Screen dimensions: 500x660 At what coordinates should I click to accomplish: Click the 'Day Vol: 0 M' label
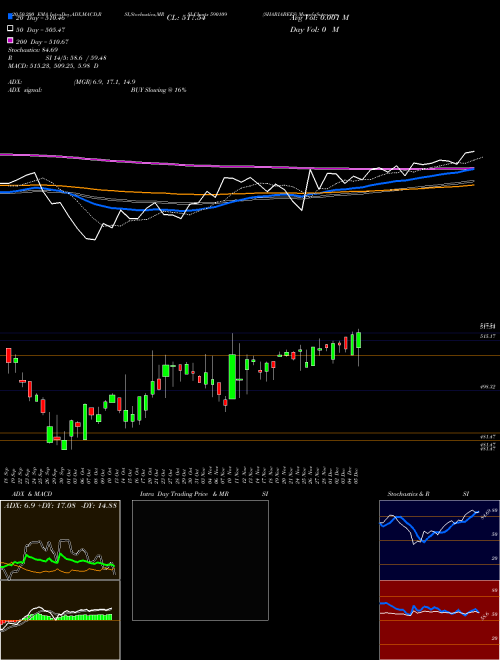(314, 29)
